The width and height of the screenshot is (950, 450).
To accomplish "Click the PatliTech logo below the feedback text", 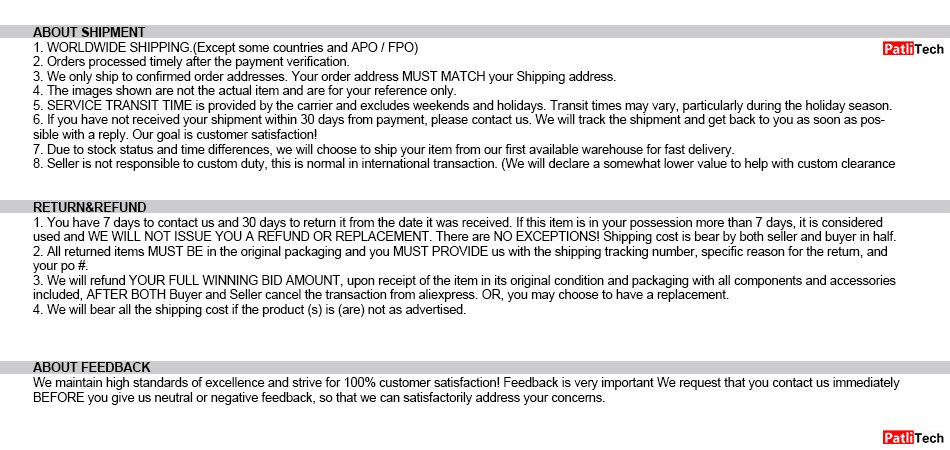I will pyautogui.click(x=913, y=438).
